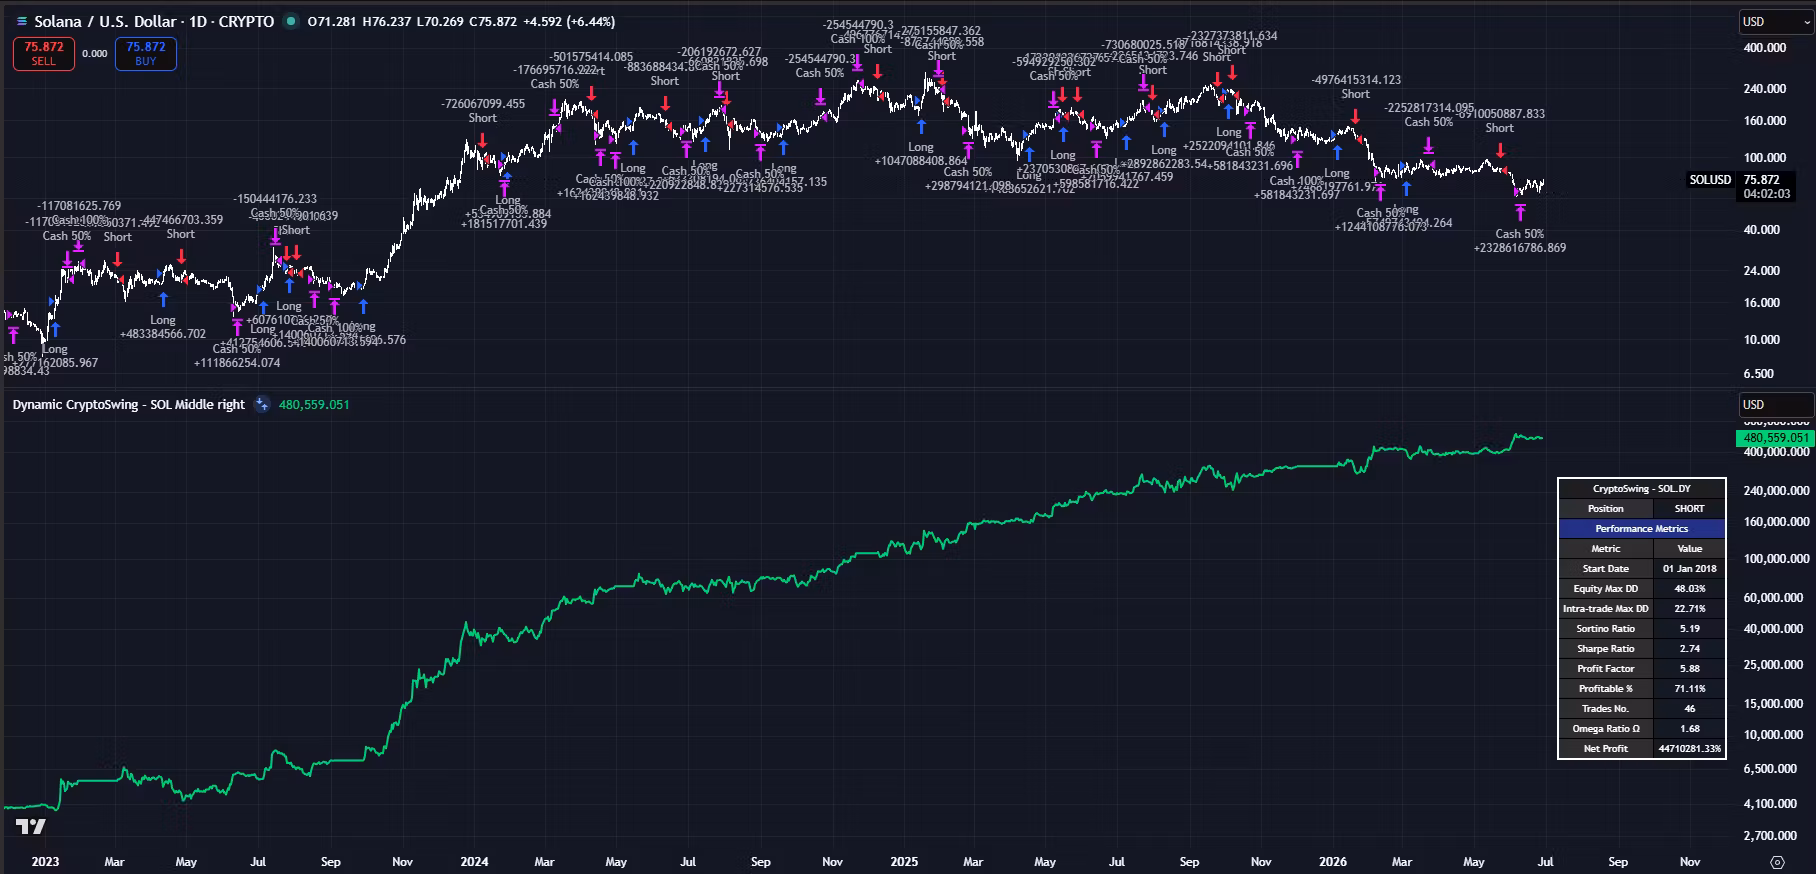Open the USD currency dropdown on the price pane
This screenshot has height=874, width=1816.
pyautogui.click(x=1775, y=21)
